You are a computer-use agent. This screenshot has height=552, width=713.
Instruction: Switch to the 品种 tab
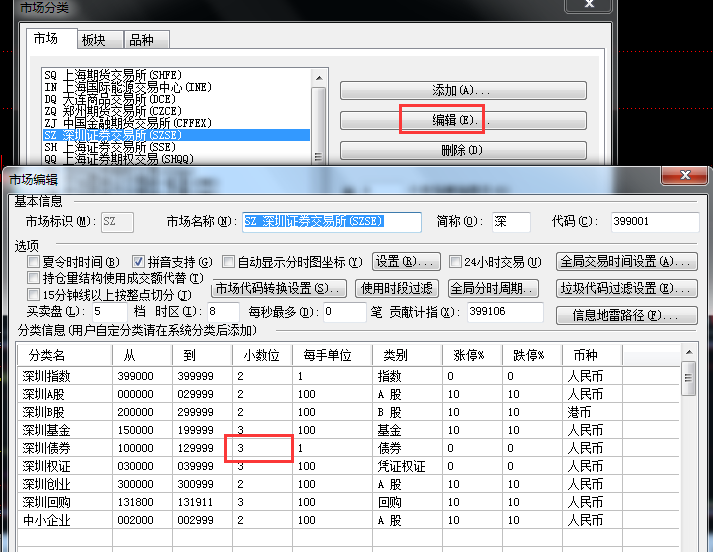click(146, 40)
